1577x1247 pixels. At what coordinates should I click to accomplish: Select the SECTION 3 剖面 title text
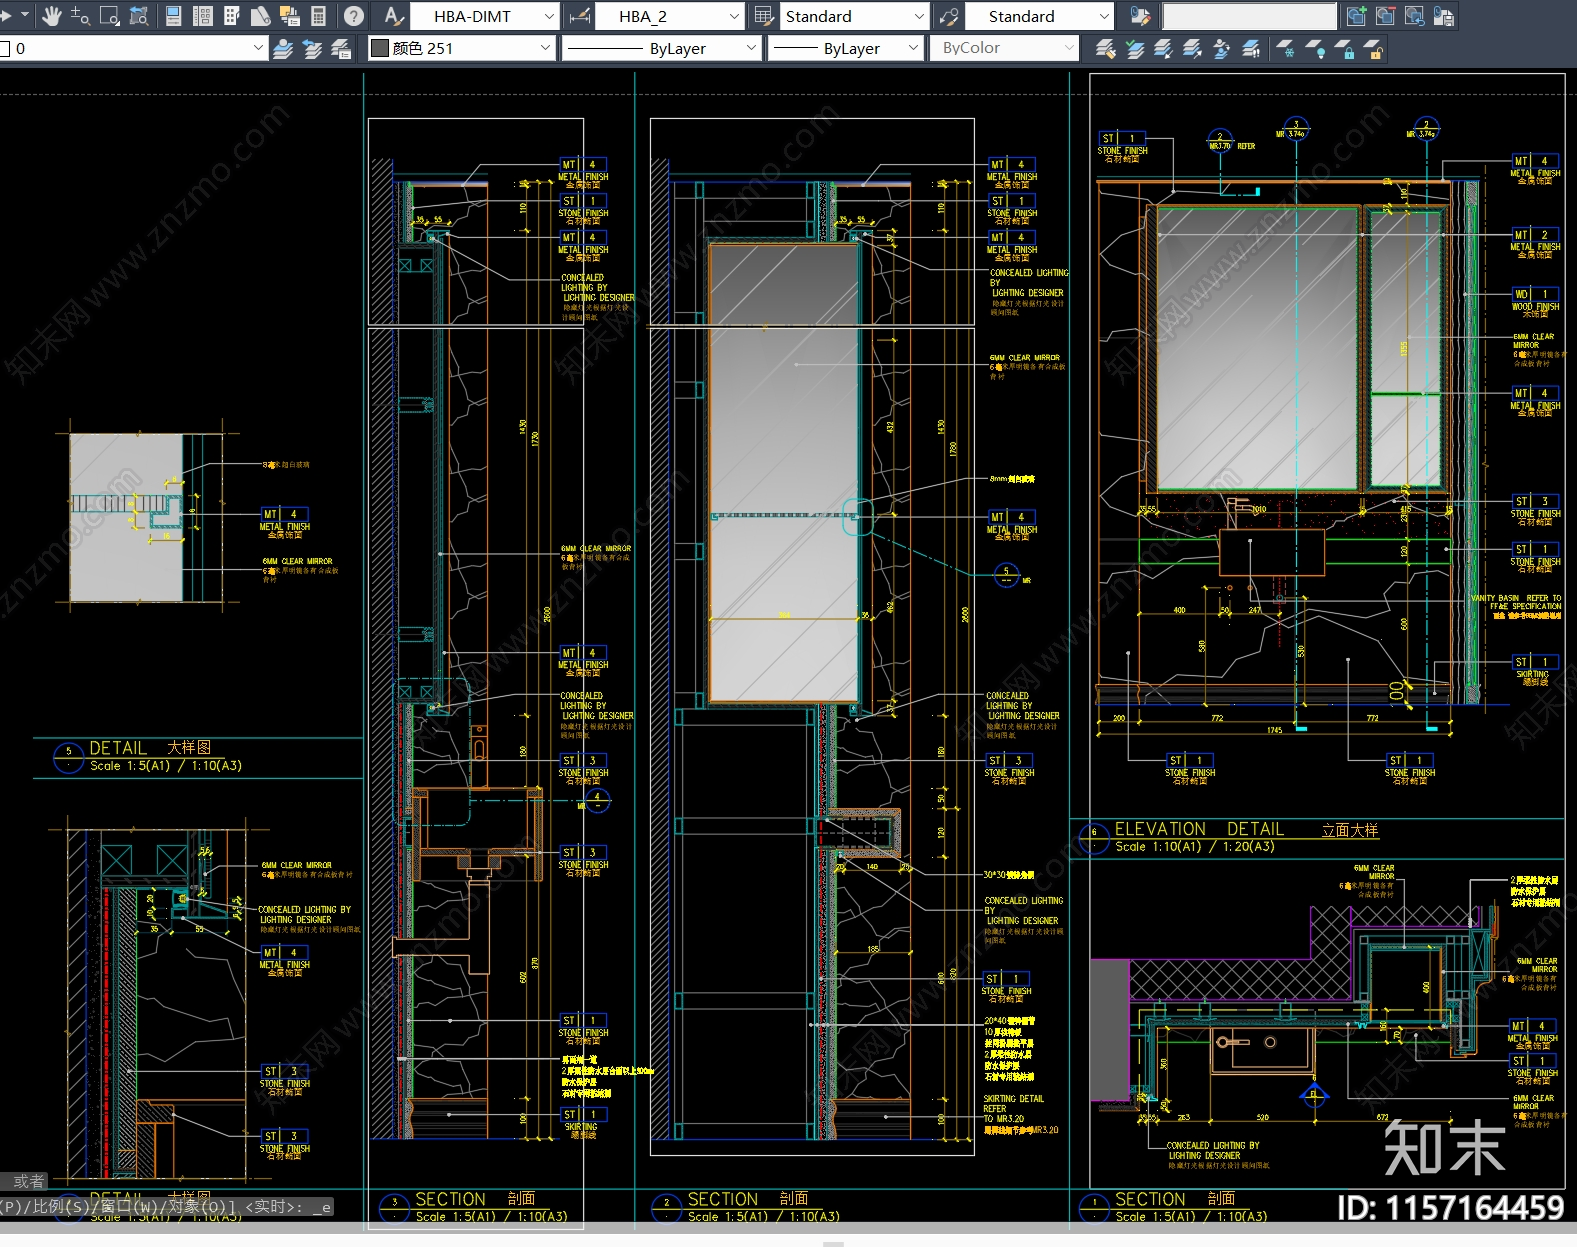coord(475,1198)
